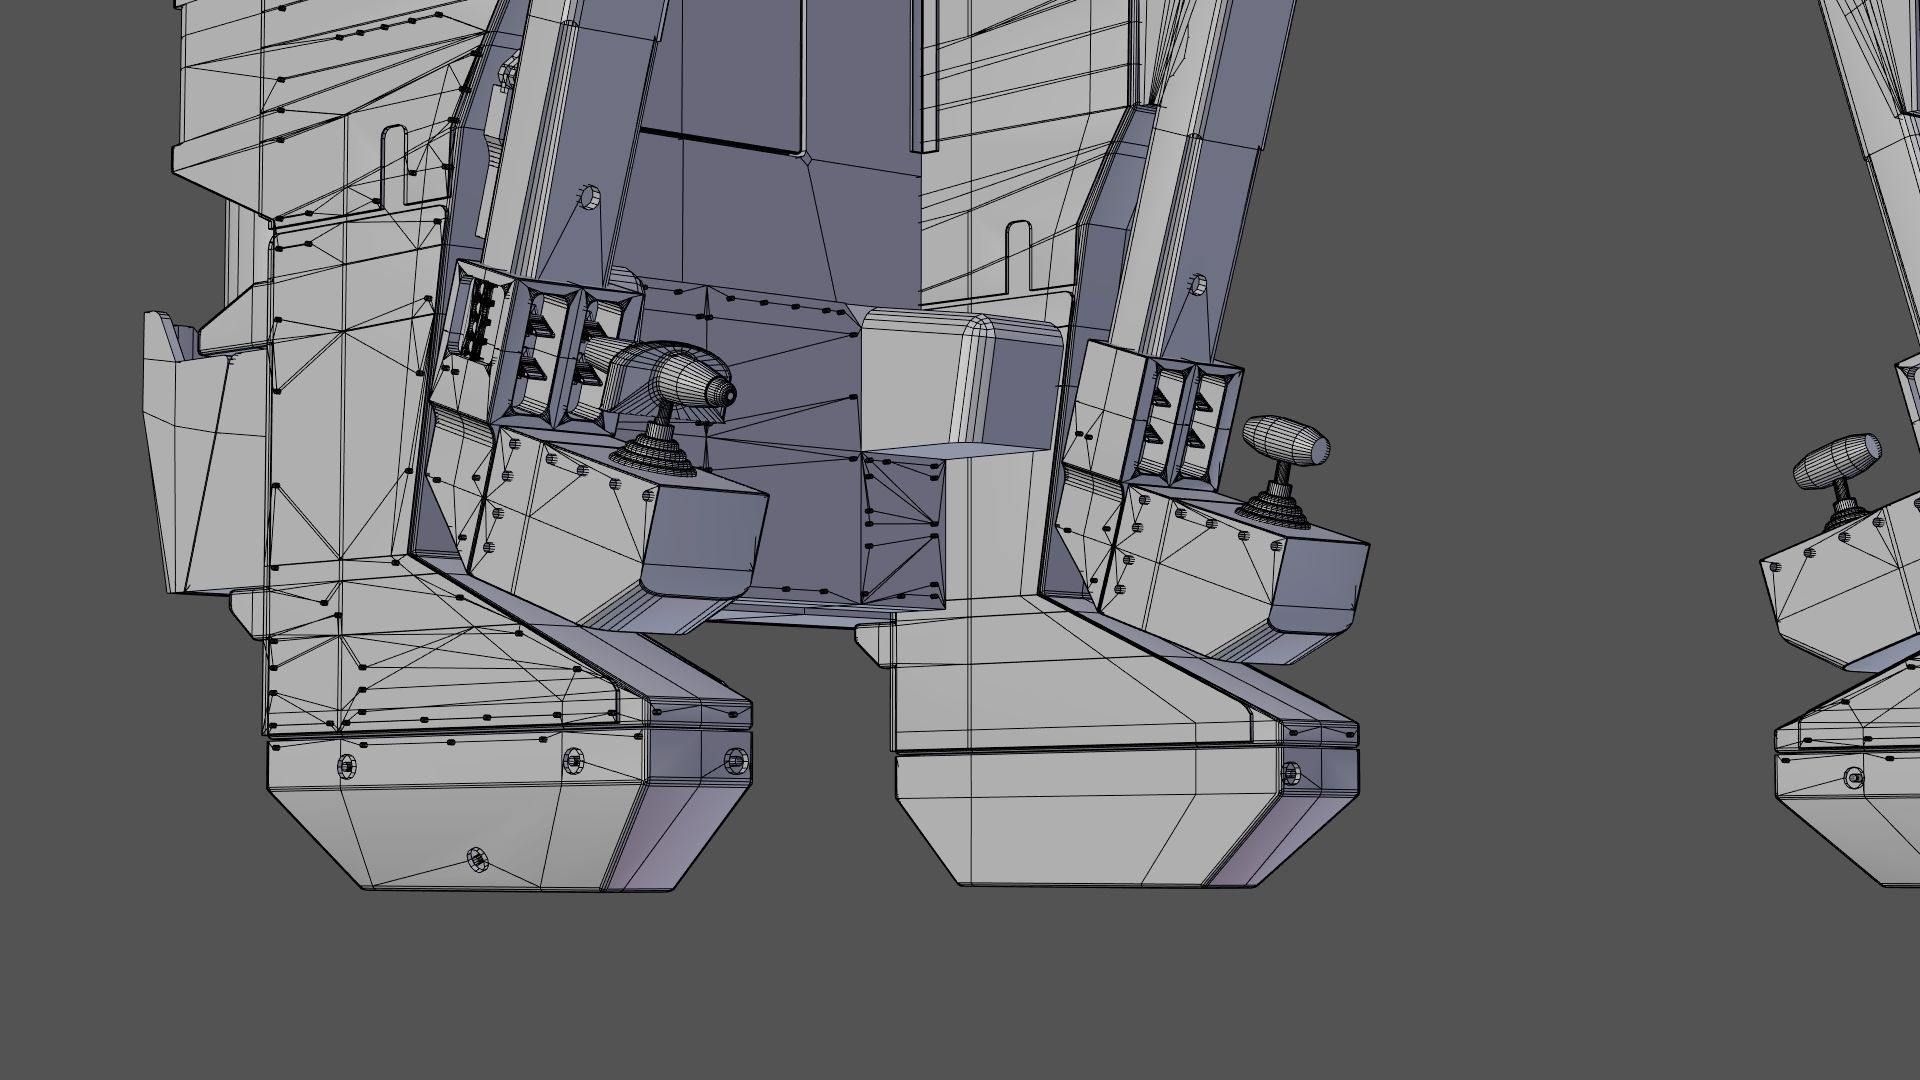Select the bolt on the rightmost foot
Image resolution: width=1920 pixels, height=1080 pixels.
[1852, 777]
